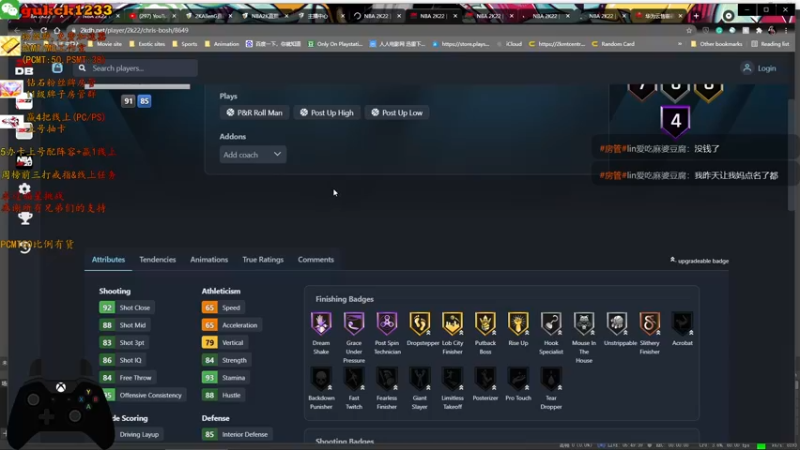Switch to the Attributes tab
800x450 pixels.
point(108,260)
